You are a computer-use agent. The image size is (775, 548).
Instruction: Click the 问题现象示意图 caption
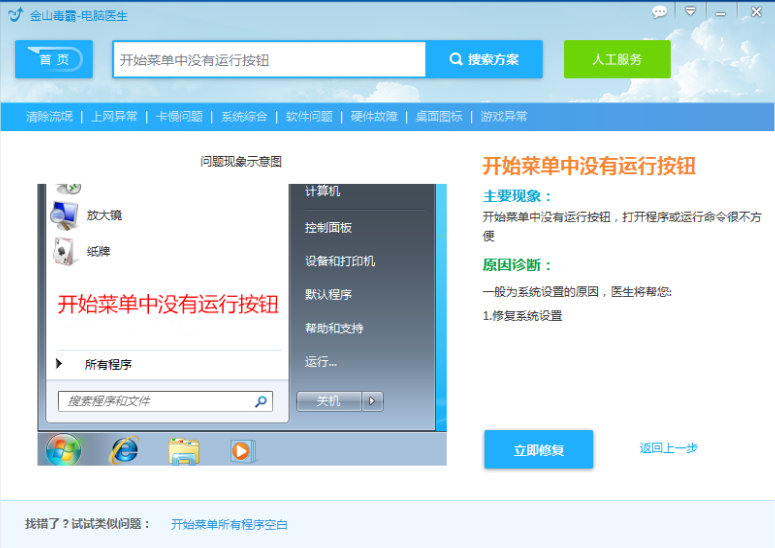click(x=241, y=162)
